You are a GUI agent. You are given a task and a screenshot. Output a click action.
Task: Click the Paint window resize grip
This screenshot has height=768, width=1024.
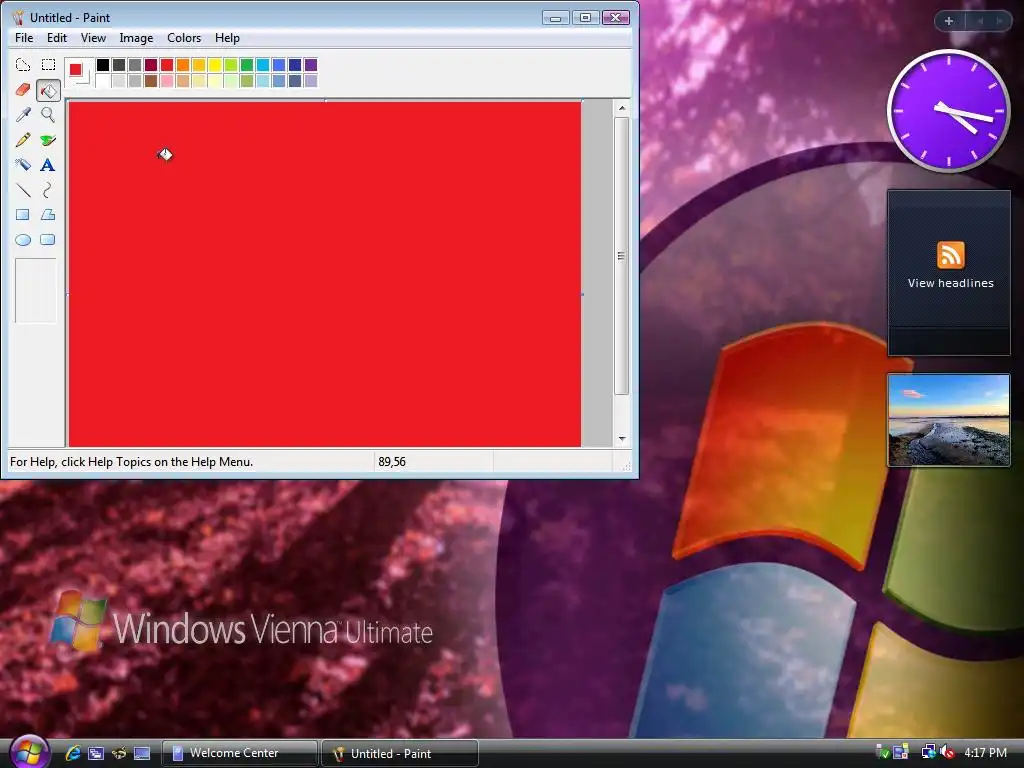(x=626, y=466)
